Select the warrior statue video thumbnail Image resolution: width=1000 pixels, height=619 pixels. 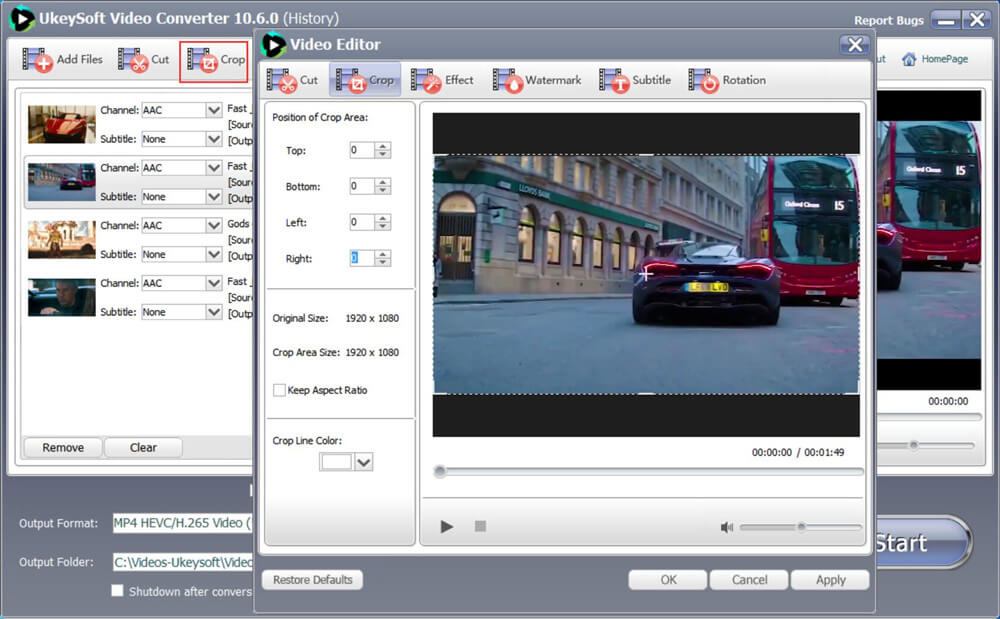[62, 240]
